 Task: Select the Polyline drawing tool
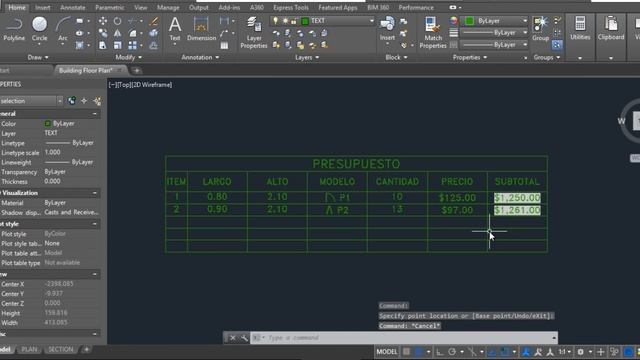point(14,29)
